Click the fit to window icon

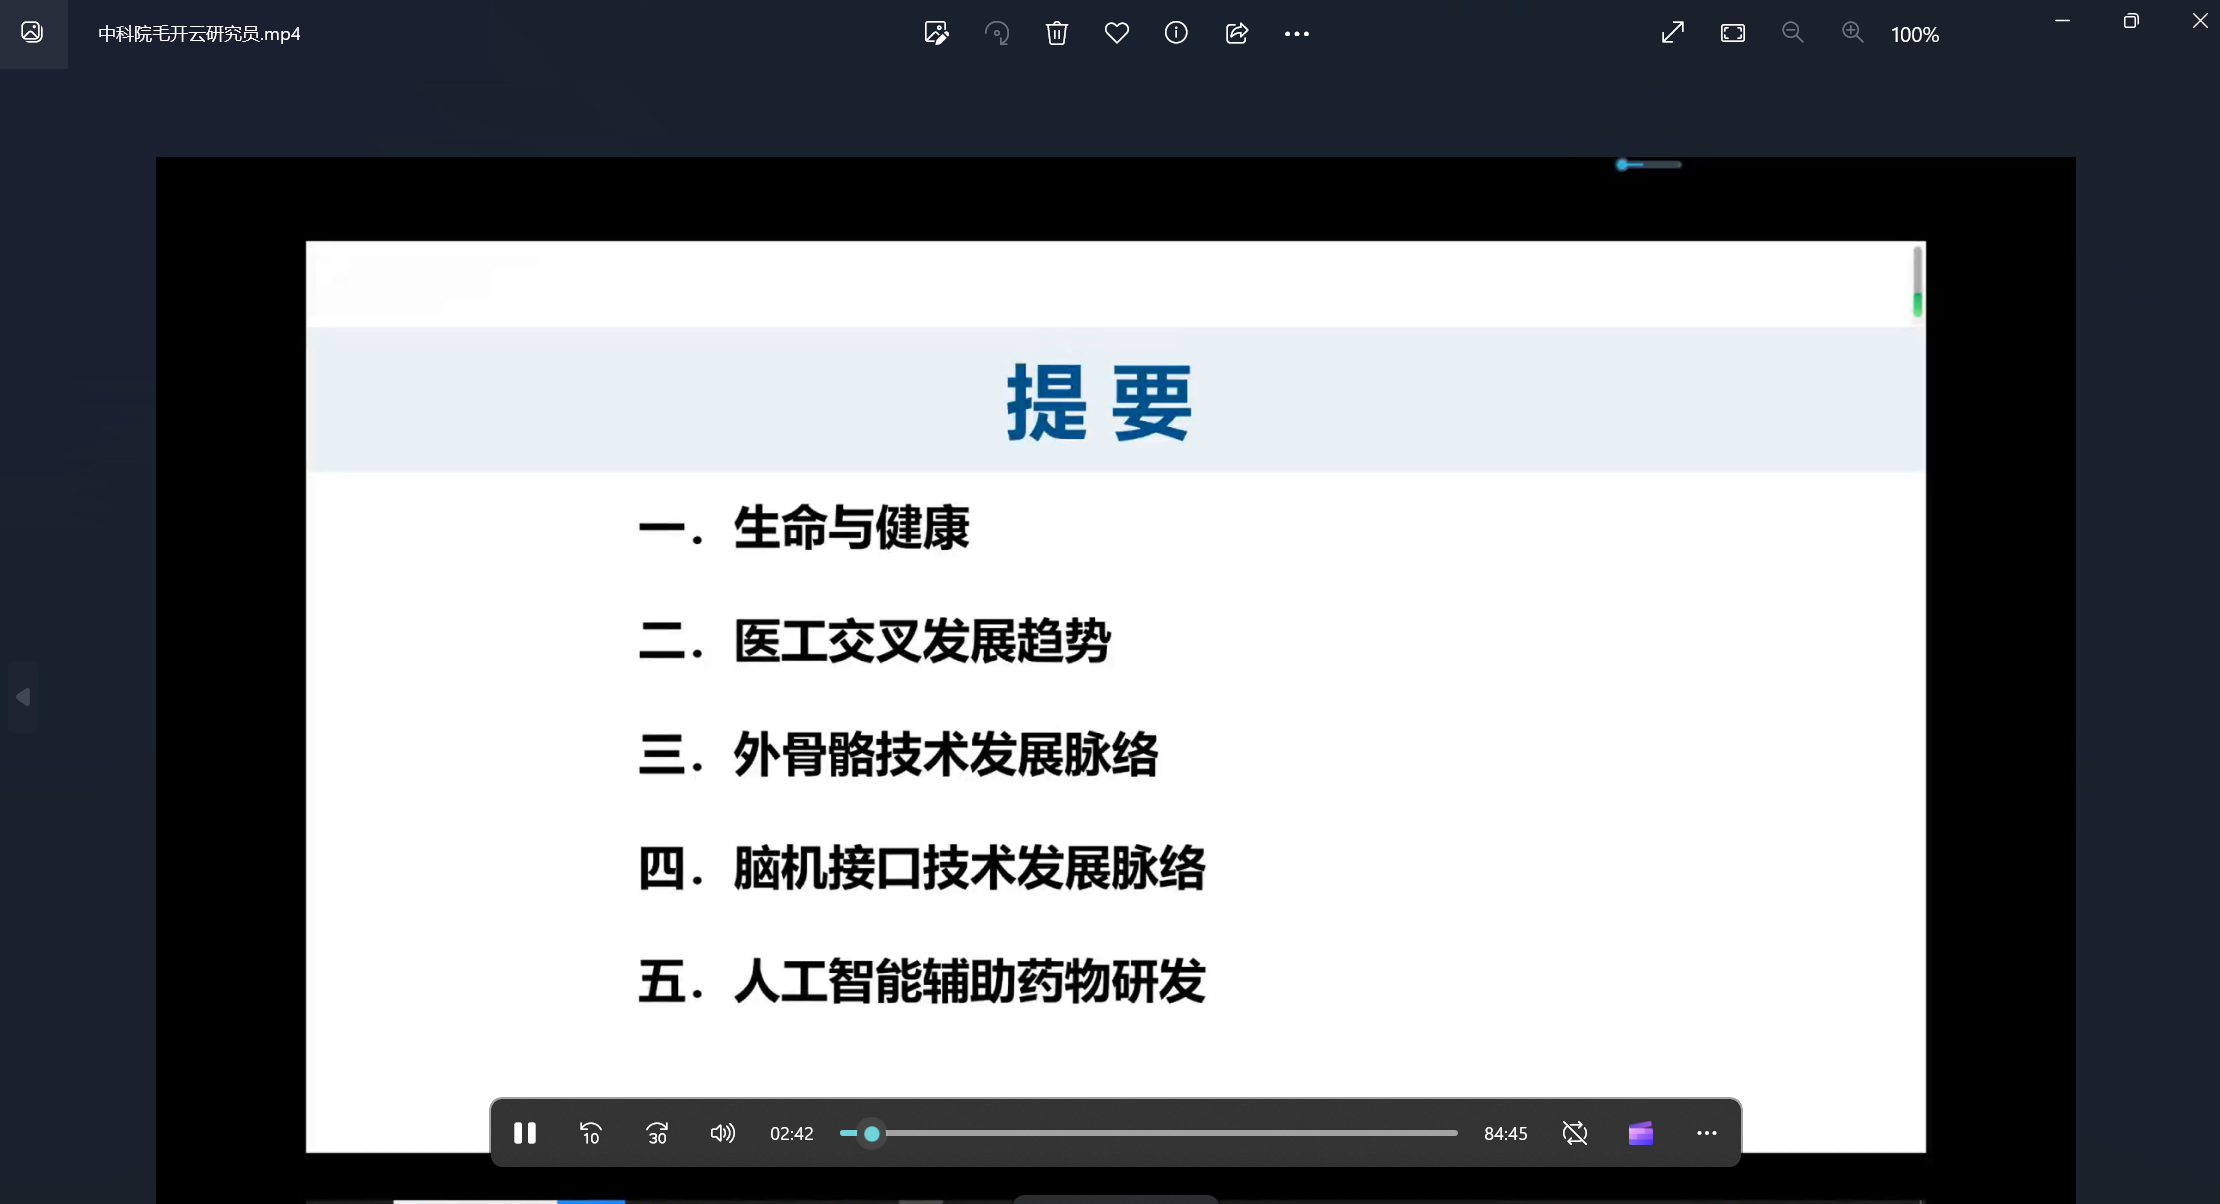coord(1733,33)
